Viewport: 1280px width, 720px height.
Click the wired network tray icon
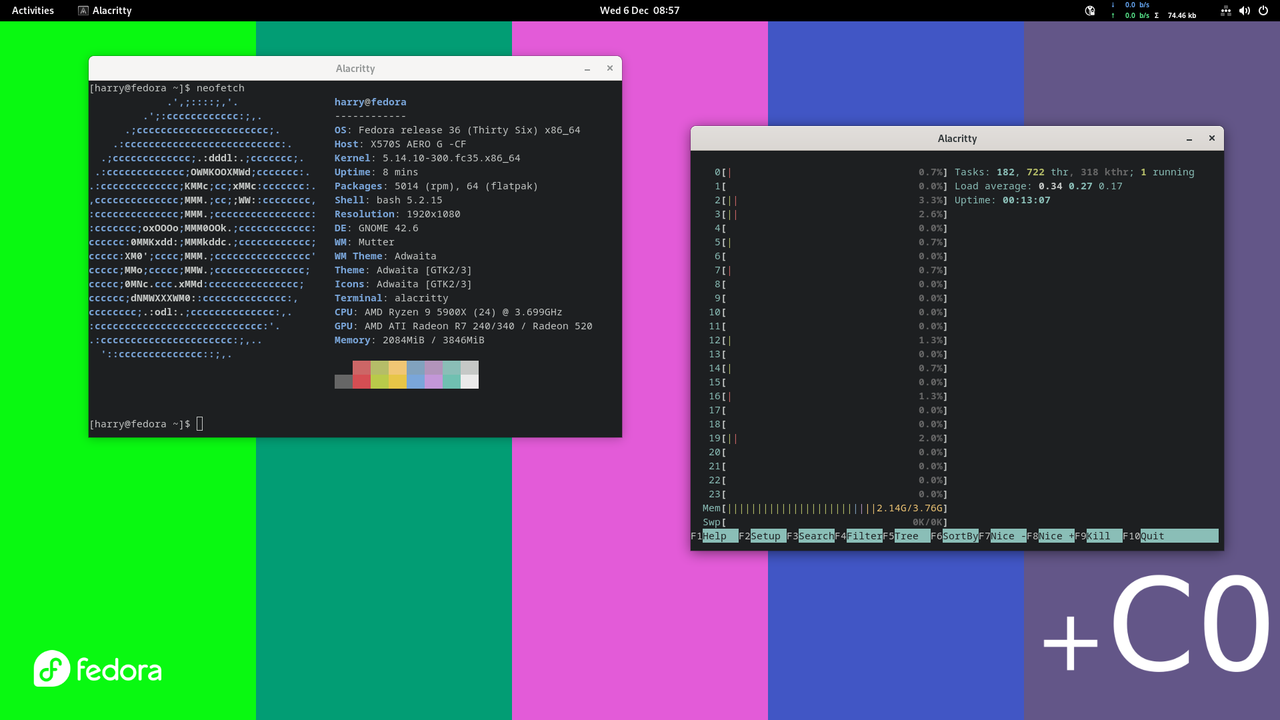click(1225, 11)
